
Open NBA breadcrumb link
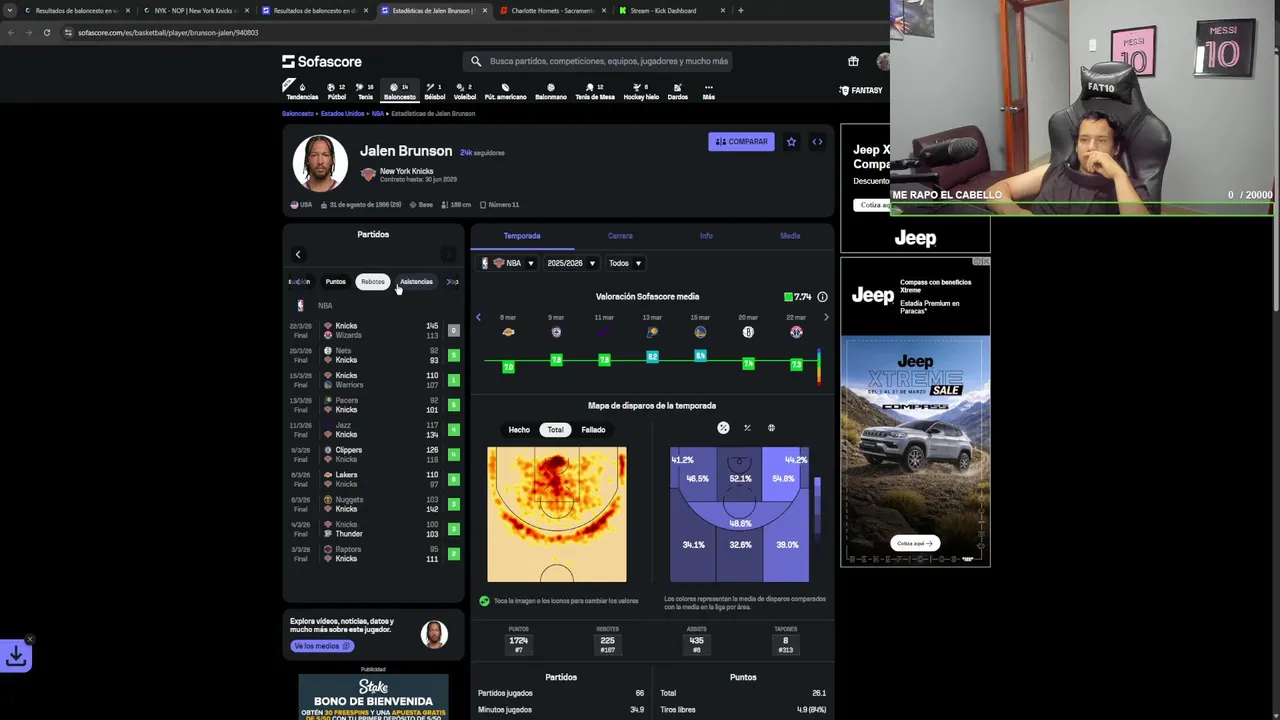click(x=377, y=114)
